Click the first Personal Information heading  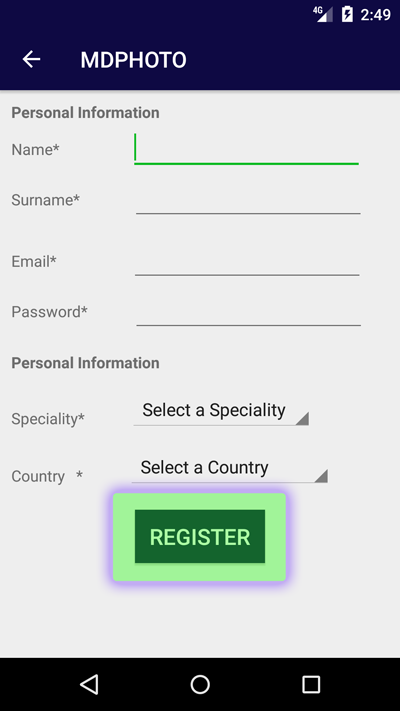85,112
